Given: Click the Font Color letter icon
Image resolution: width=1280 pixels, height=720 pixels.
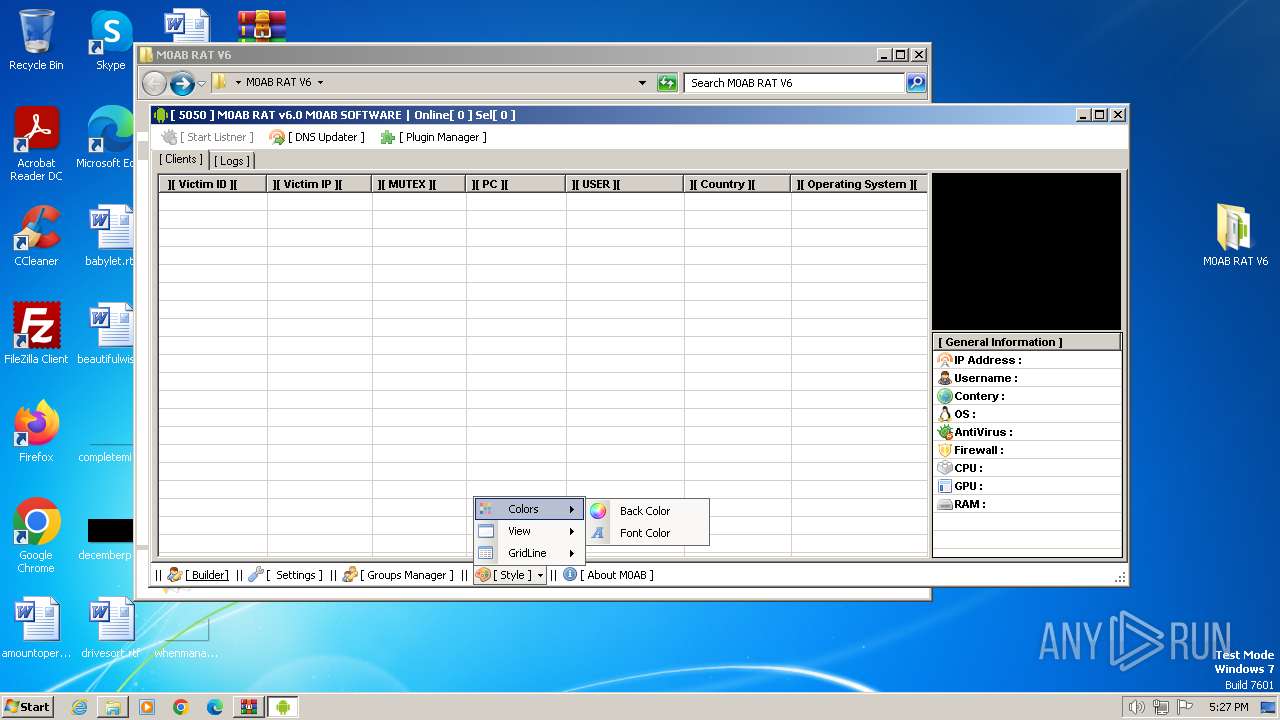Looking at the screenshot, I should [598, 533].
